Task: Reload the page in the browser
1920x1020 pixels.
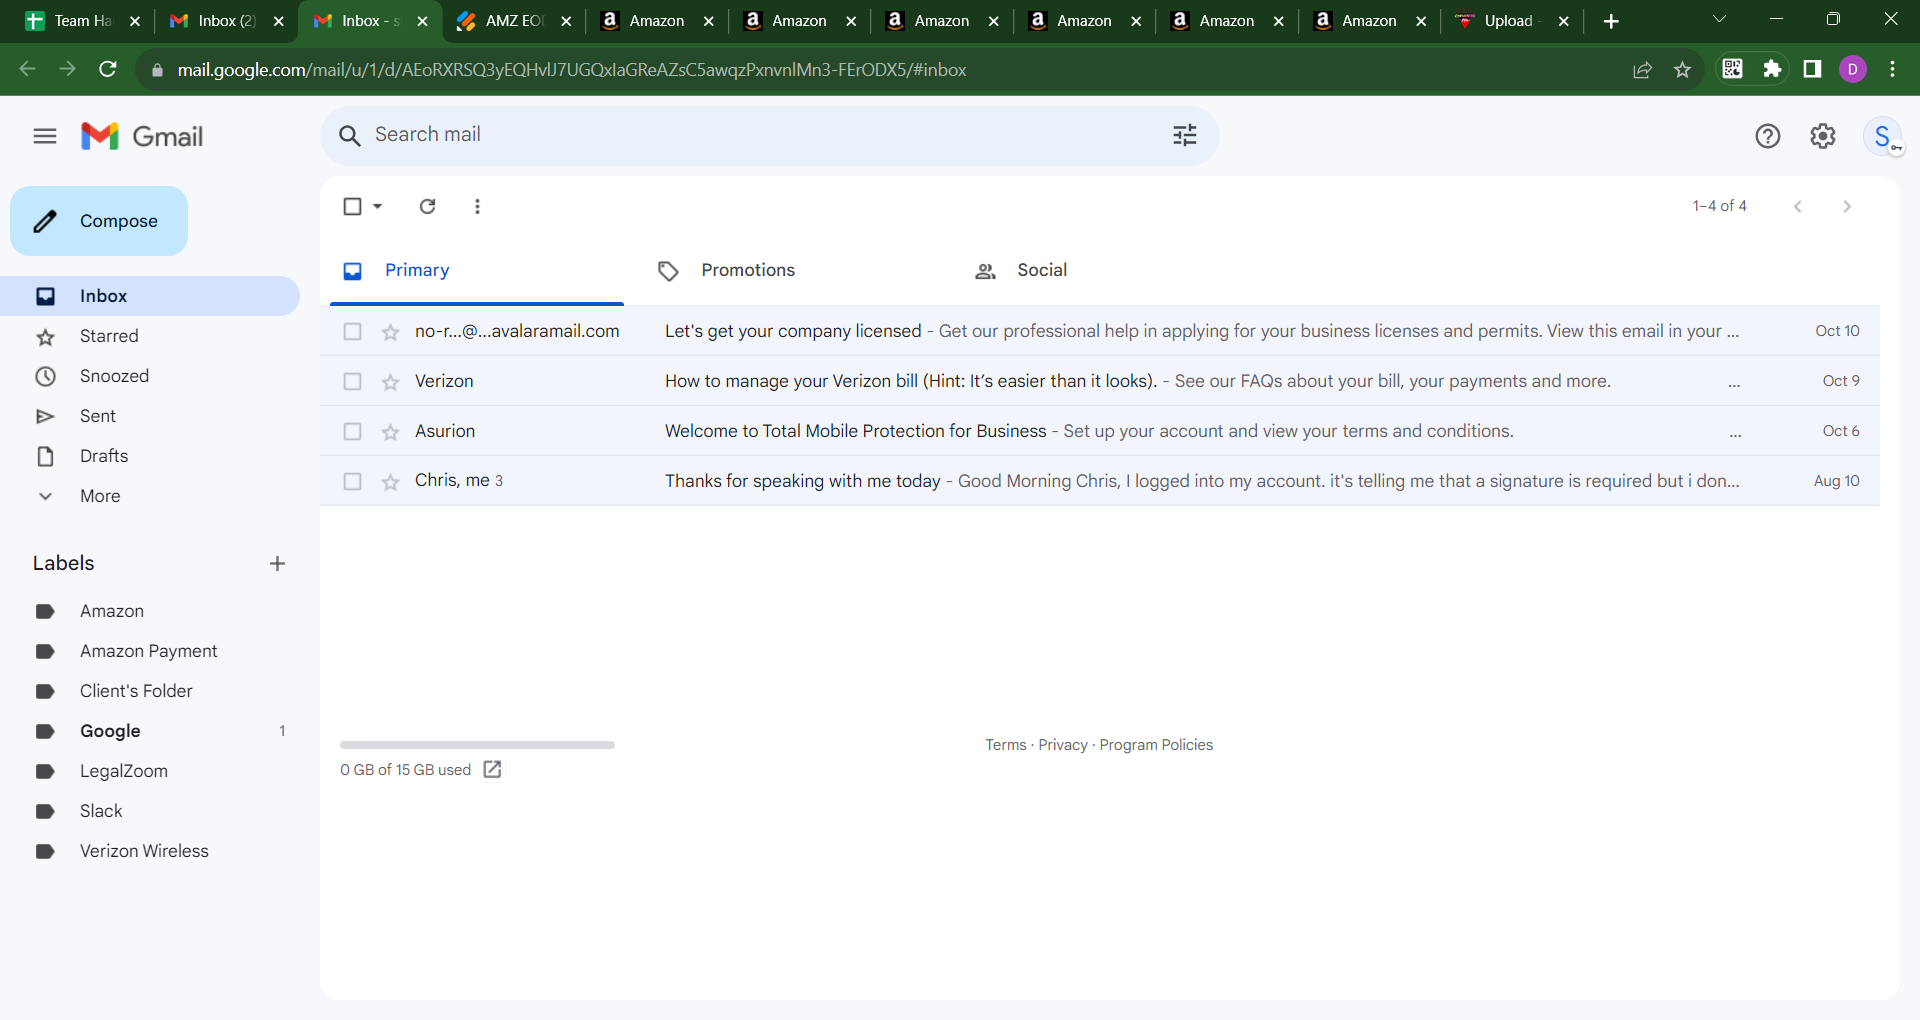Action: pyautogui.click(x=108, y=69)
